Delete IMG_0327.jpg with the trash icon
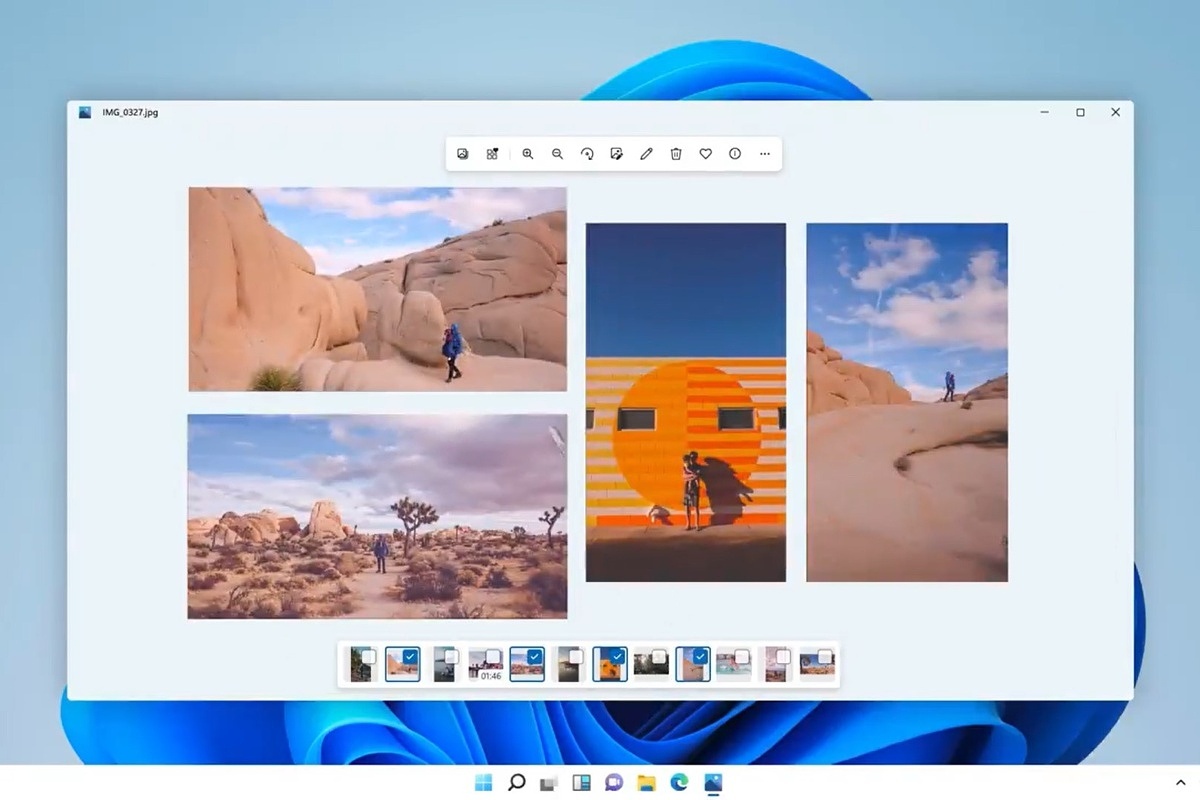 tap(675, 154)
